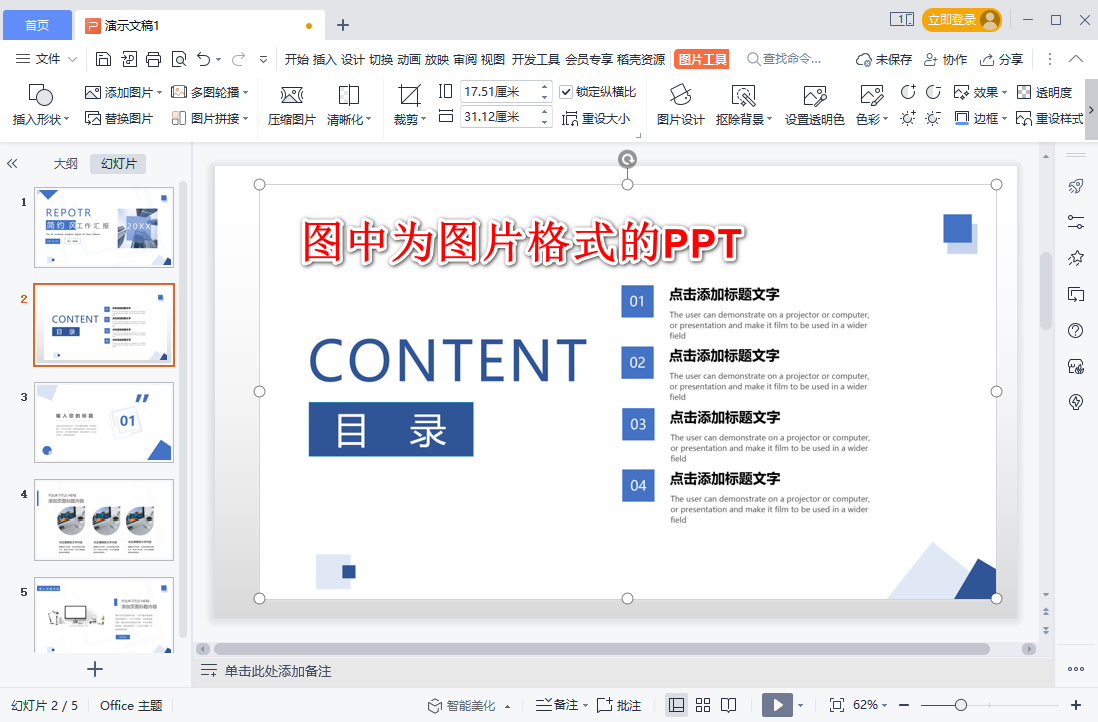This screenshot has width=1098, height=722.
Task: Start slideshow with the play button
Action: click(777, 705)
